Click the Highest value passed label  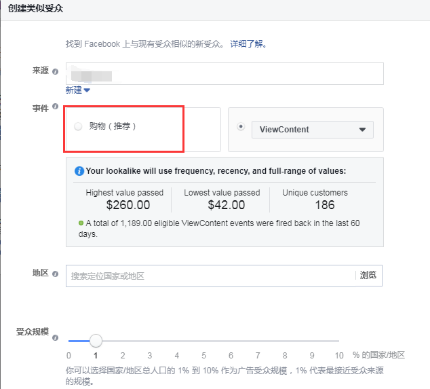tap(125, 193)
